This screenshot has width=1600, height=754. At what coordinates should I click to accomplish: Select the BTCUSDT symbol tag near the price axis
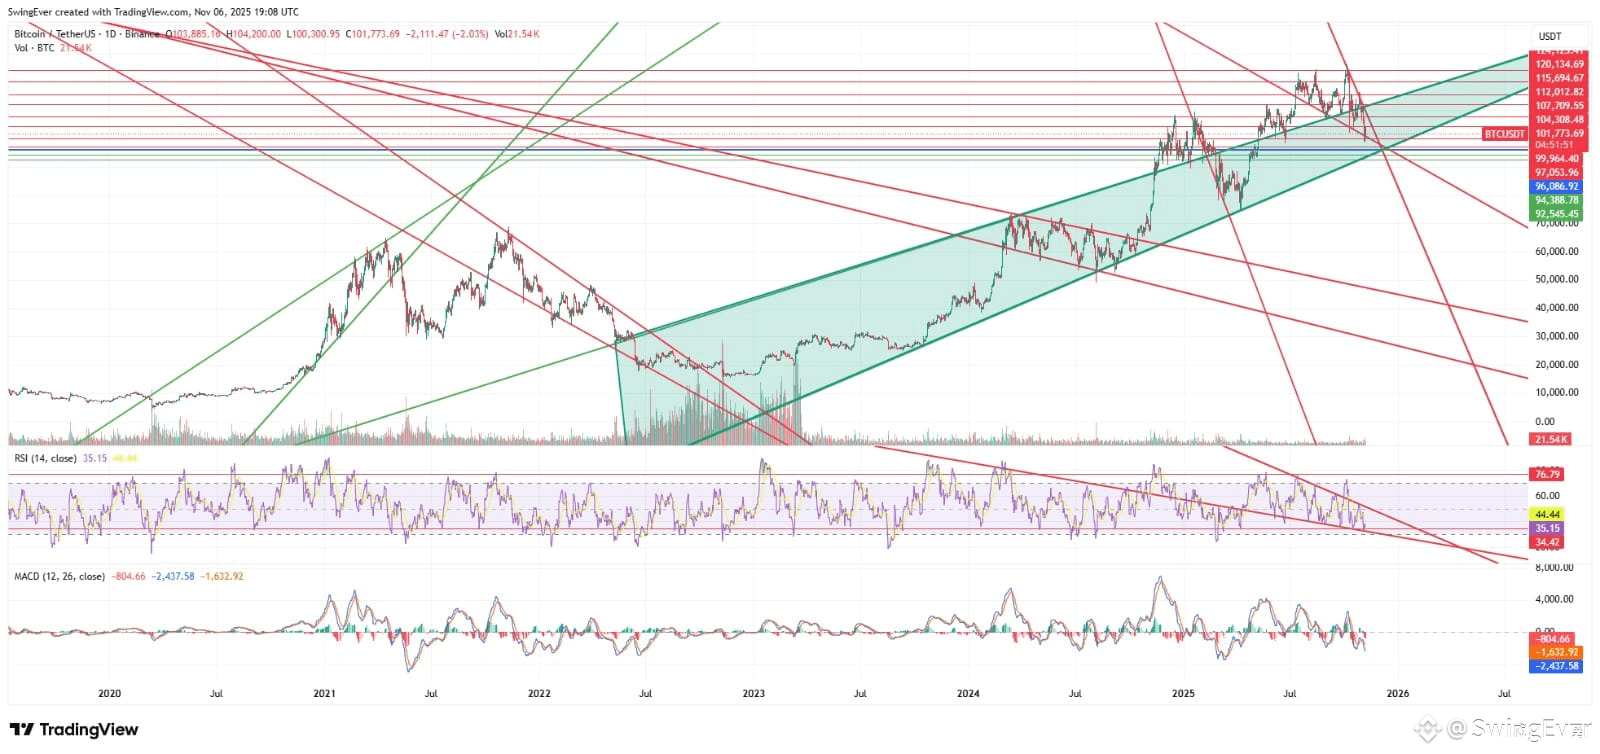[1505, 133]
